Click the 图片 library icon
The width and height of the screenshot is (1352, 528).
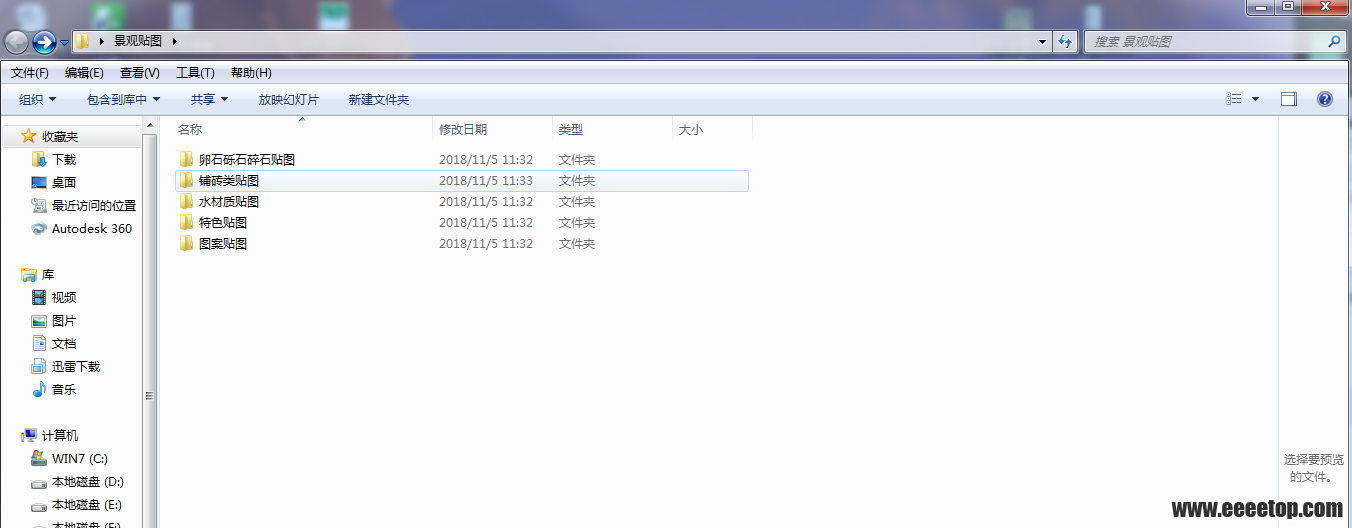pos(39,321)
